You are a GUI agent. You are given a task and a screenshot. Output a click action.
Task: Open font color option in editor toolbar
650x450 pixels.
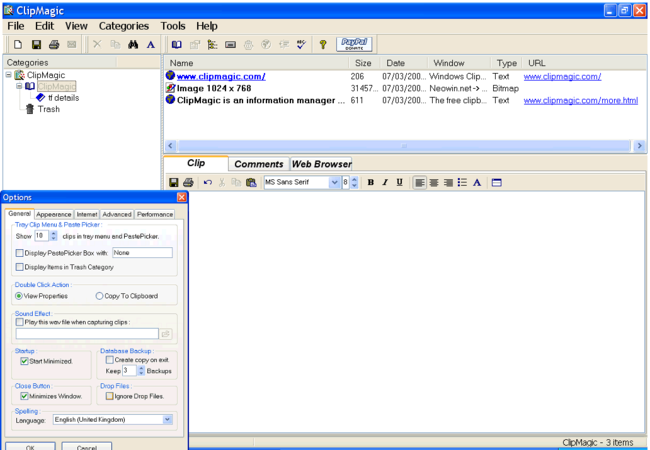tap(477, 182)
